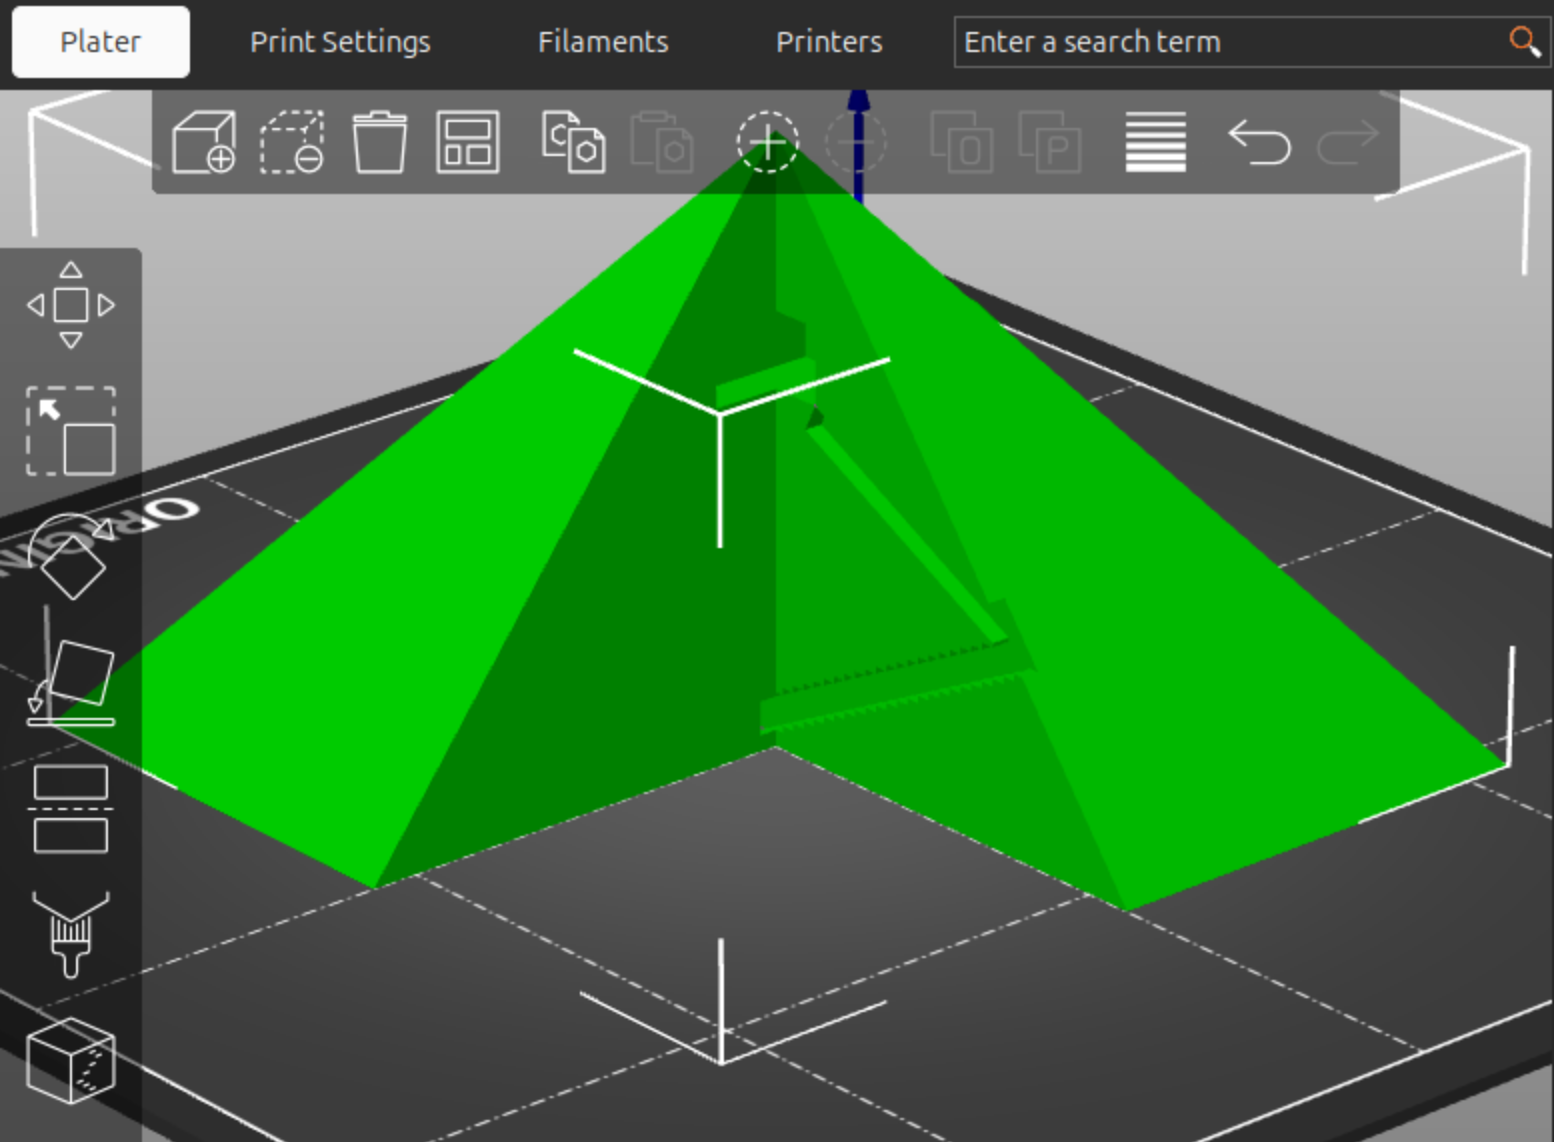This screenshot has height=1142, width=1554.
Task: Click the Add object icon
Action: pos(203,141)
